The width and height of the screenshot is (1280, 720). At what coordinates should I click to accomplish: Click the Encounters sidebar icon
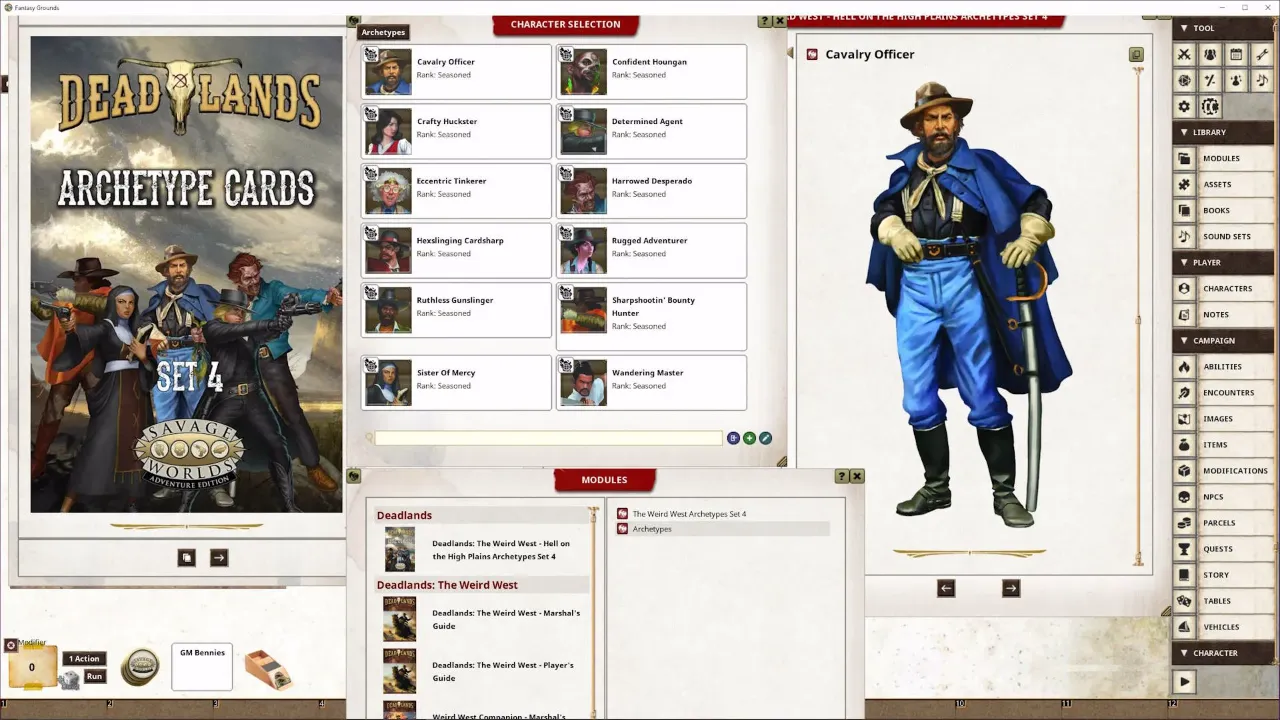pos(1185,392)
